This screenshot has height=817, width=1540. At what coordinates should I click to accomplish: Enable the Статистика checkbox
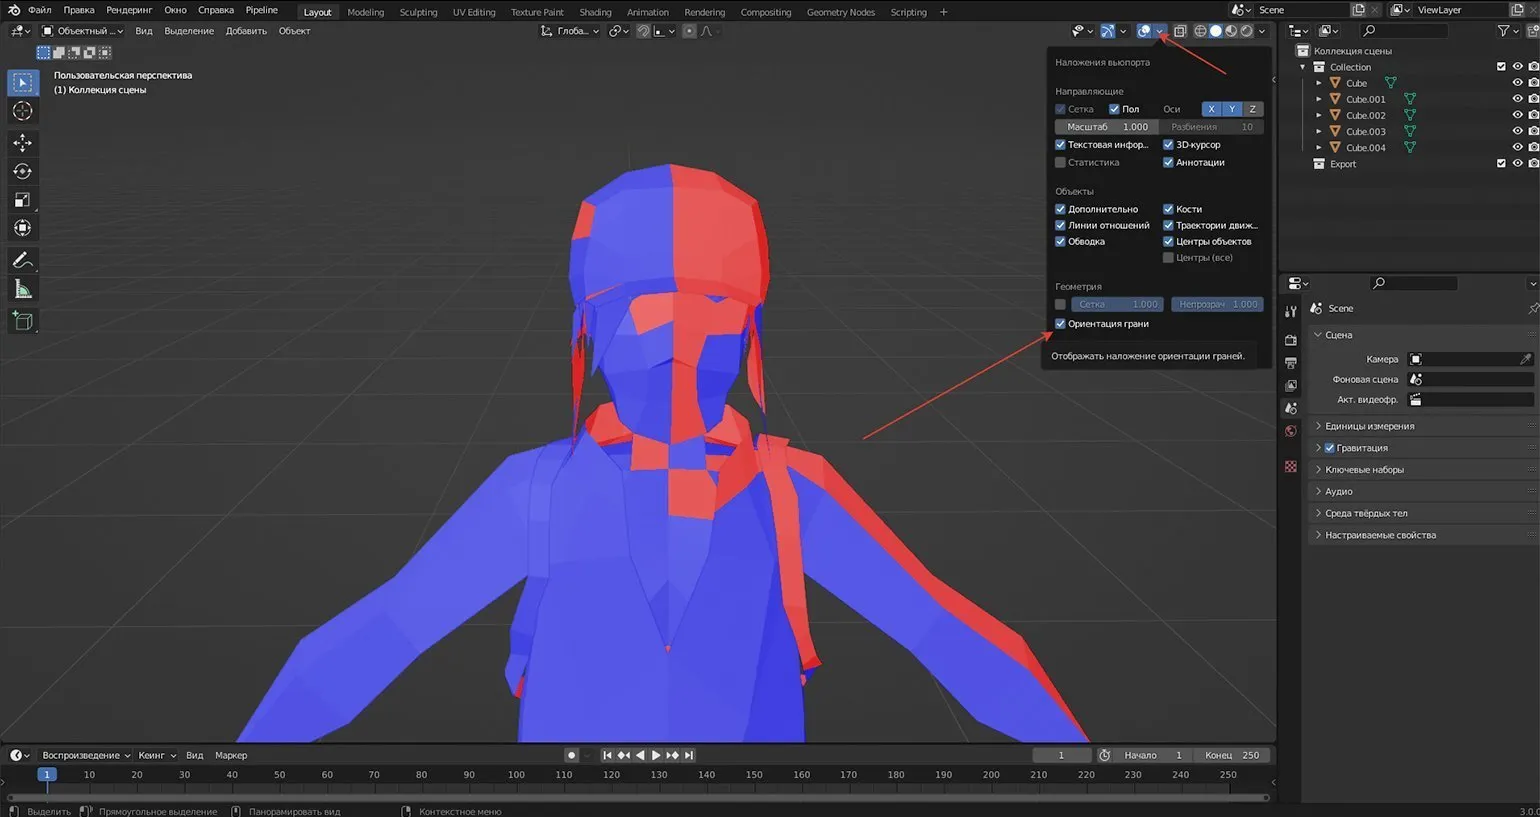tap(1060, 162)
